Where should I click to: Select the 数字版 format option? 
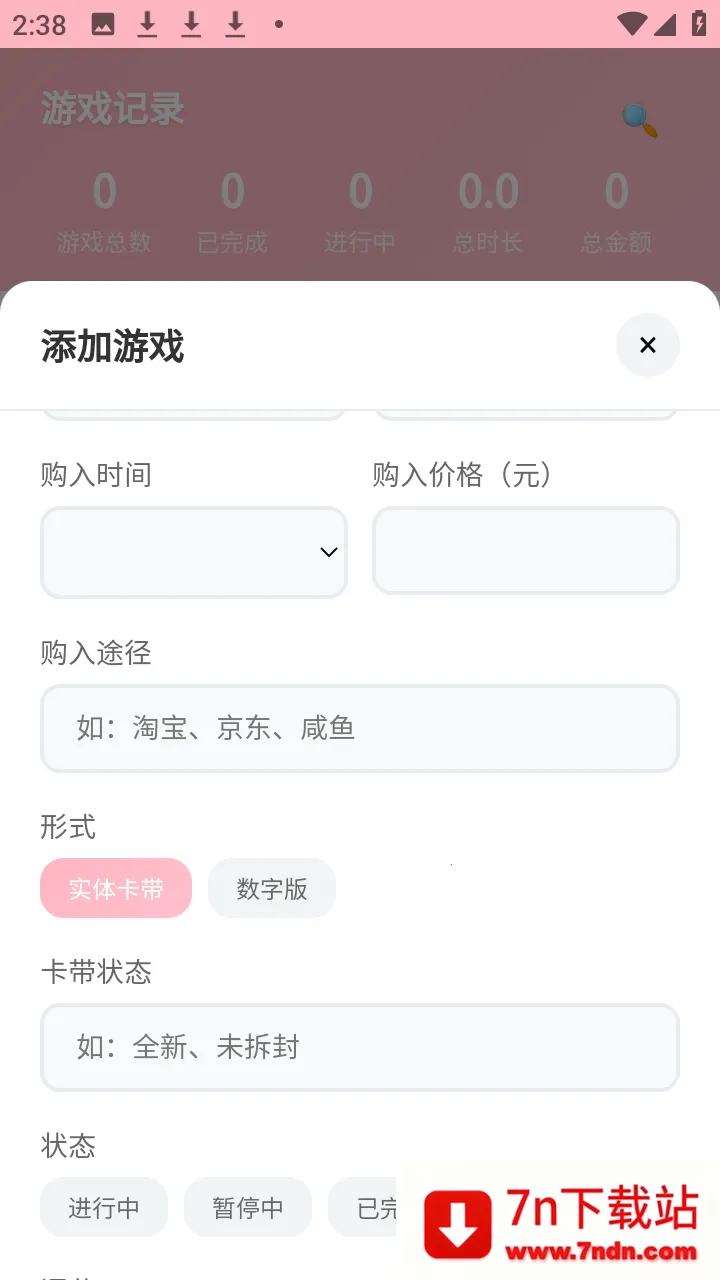click(x=272, y=888)
